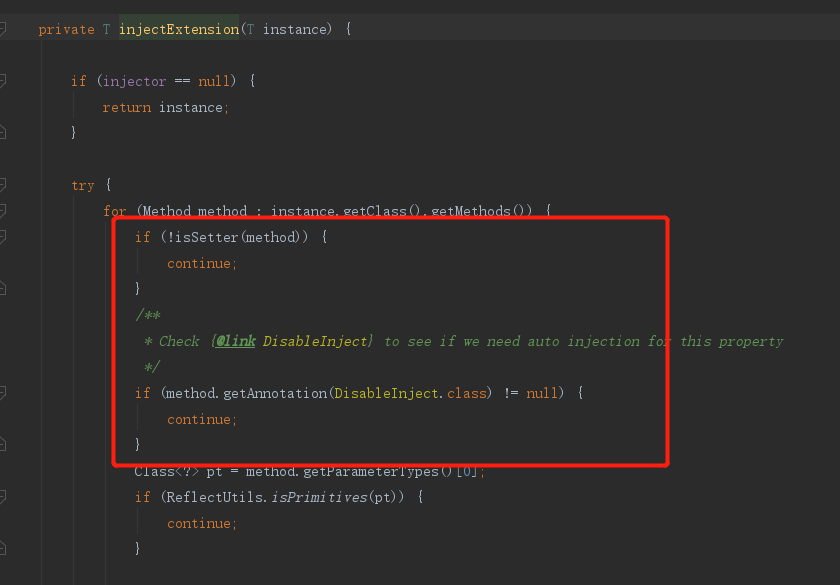Click the 'private' keyword

tap(66, 29)
